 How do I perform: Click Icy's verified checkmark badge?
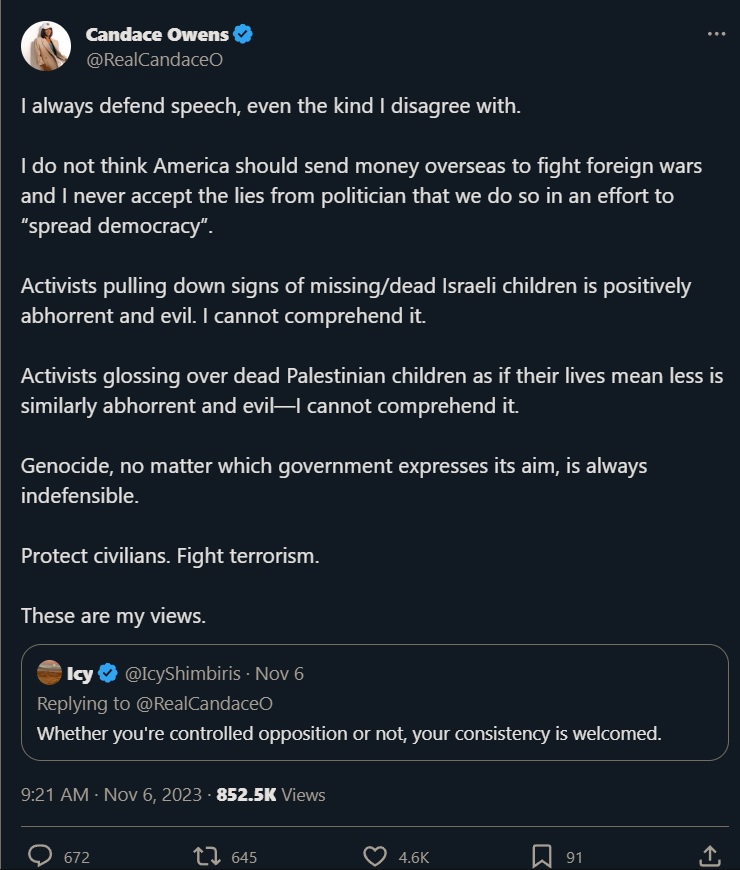point(108,673)
